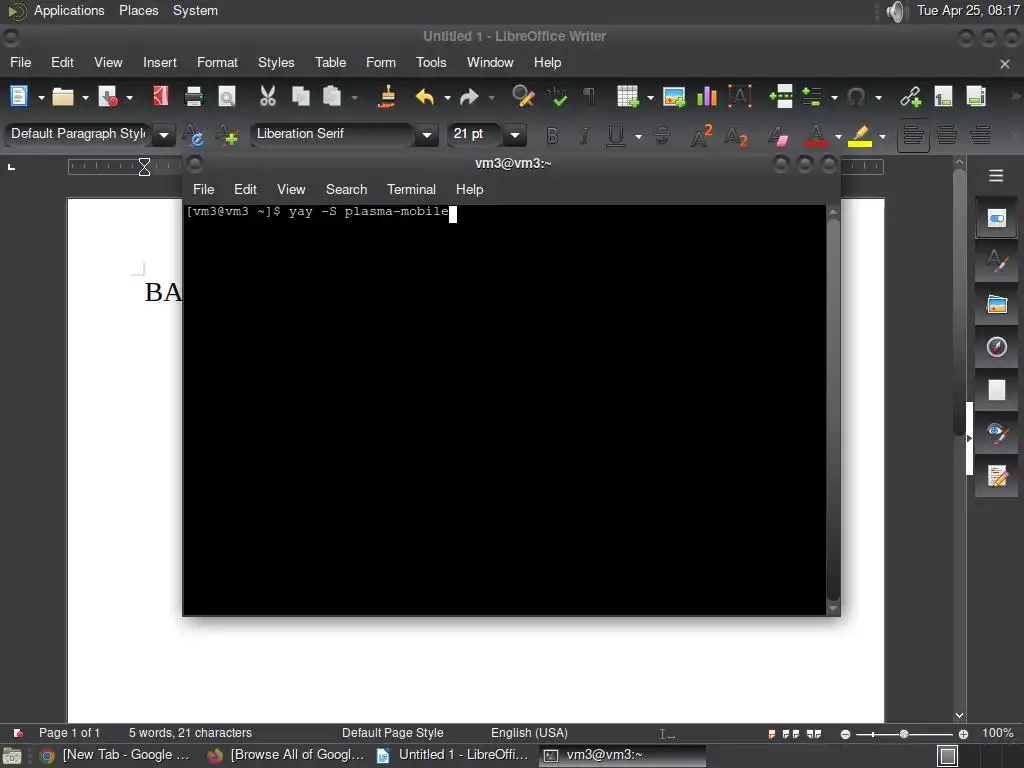
Task: Click the Redo arrow
Action: coord(469,97)
